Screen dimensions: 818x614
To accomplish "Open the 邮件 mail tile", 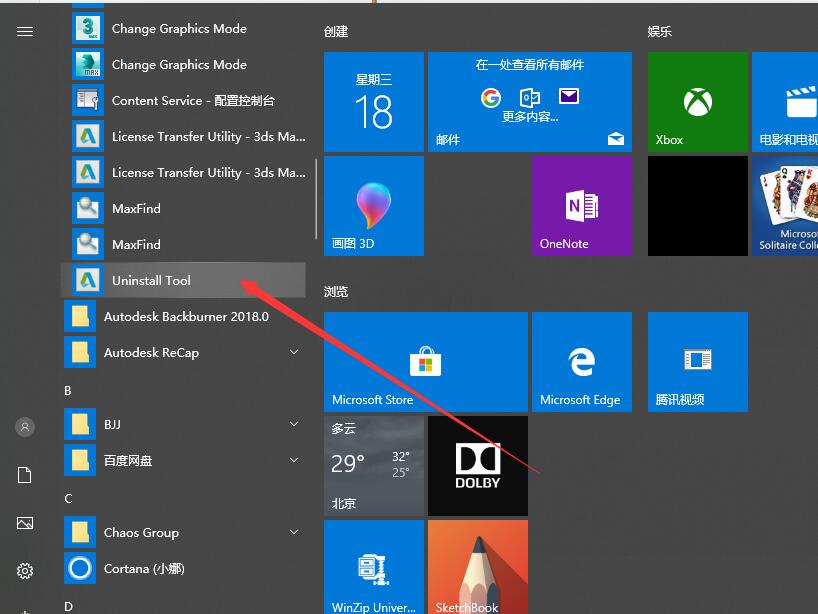I will (530, 102).
